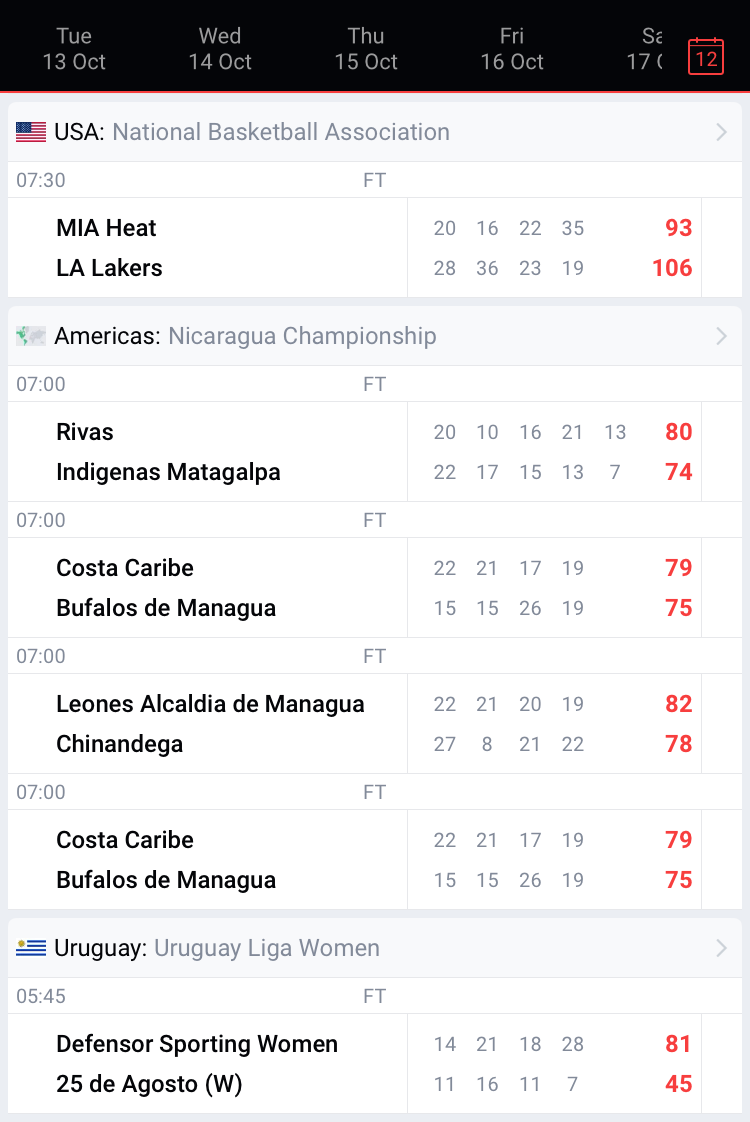The image size is (750, 1122).
Task: Expand National Basketball Association chevron arrow
Action: pyautogui.click(x=721, y=132)
